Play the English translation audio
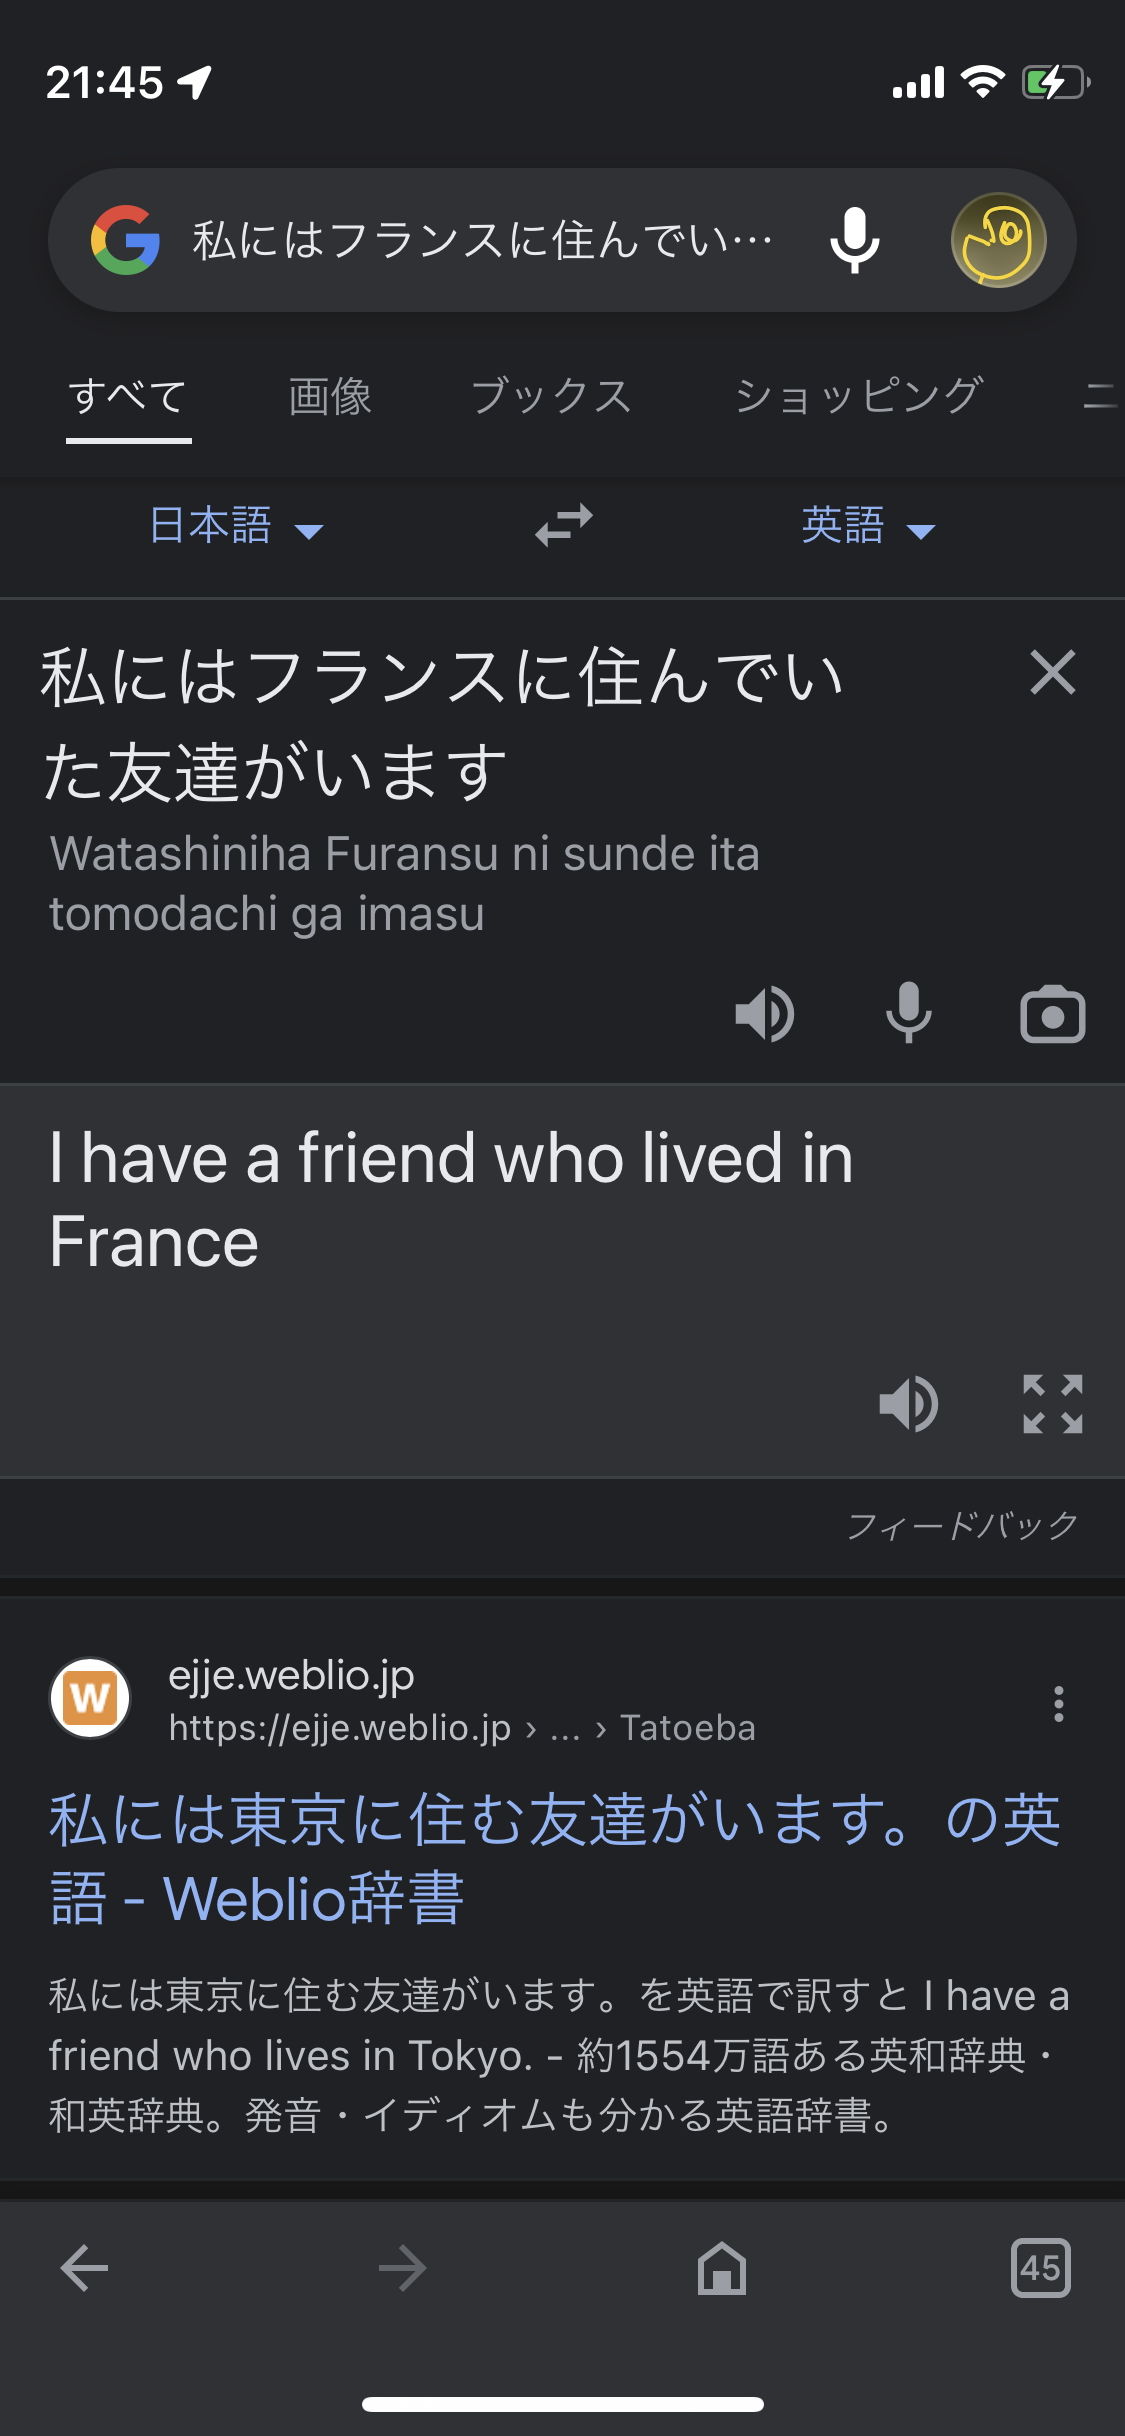The width and height of the screenshot is (1125, 2436). 908,1404
